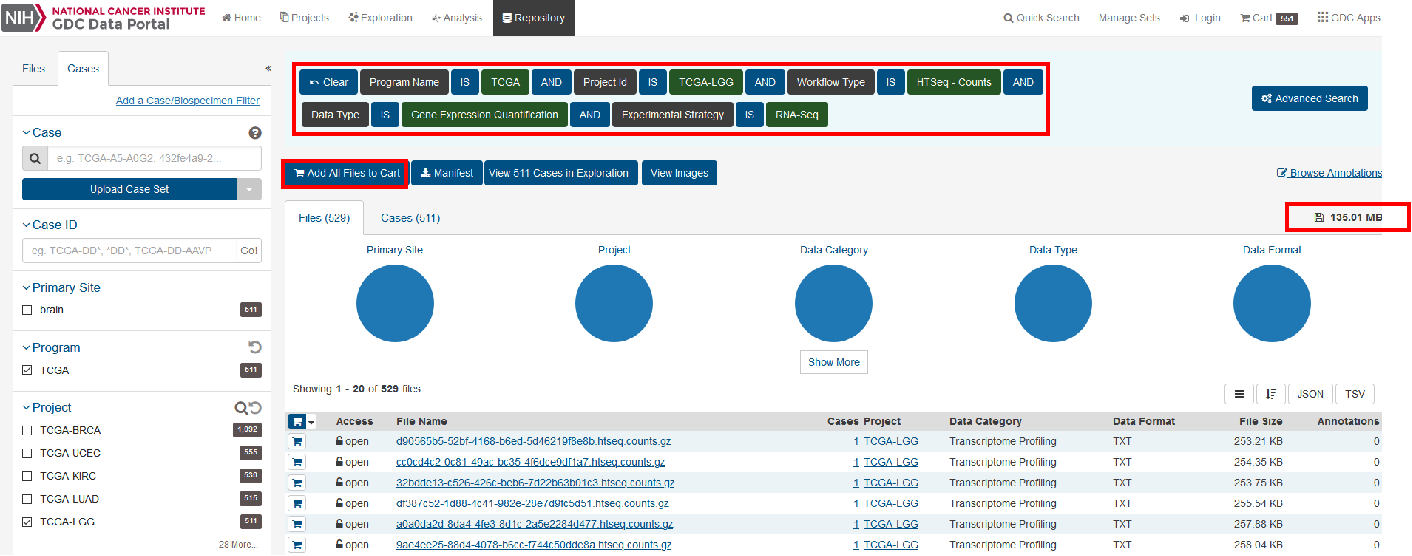Check the TCGA-BRCA project checkbox
This screenshot has width=1412, height=556.
(x=27, y=430)
